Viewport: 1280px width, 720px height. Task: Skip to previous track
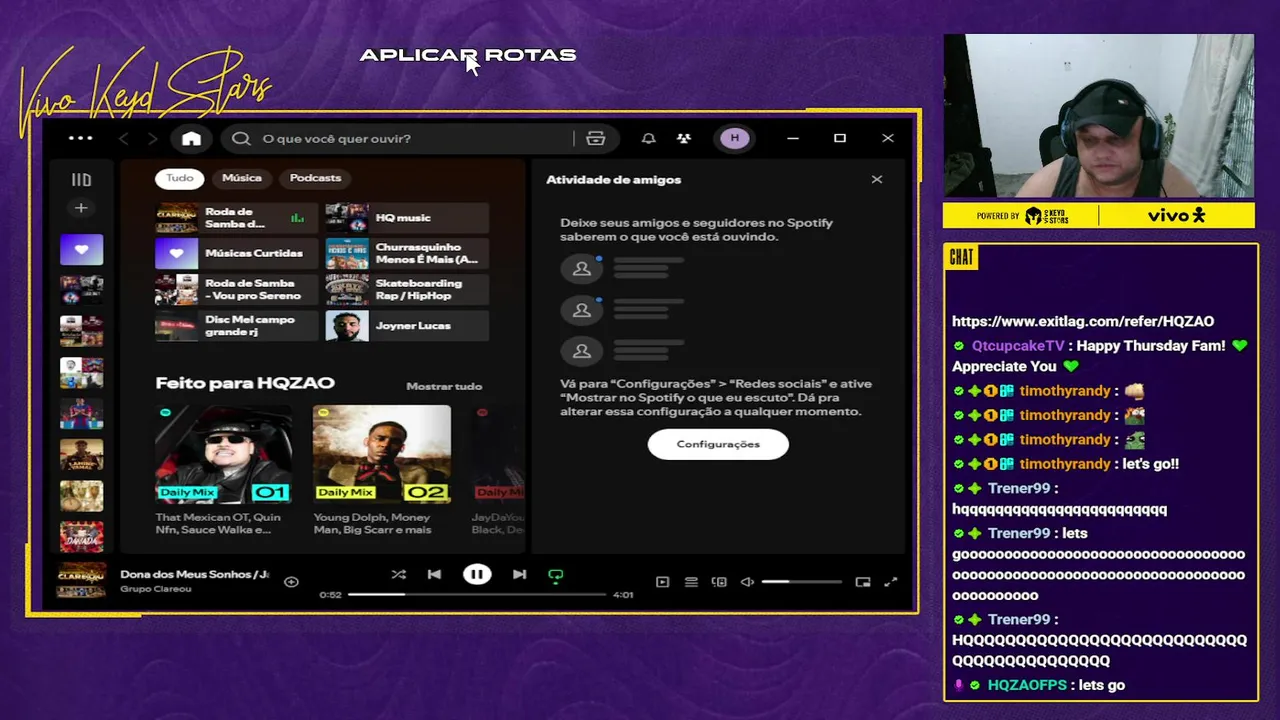coord(434,574)
